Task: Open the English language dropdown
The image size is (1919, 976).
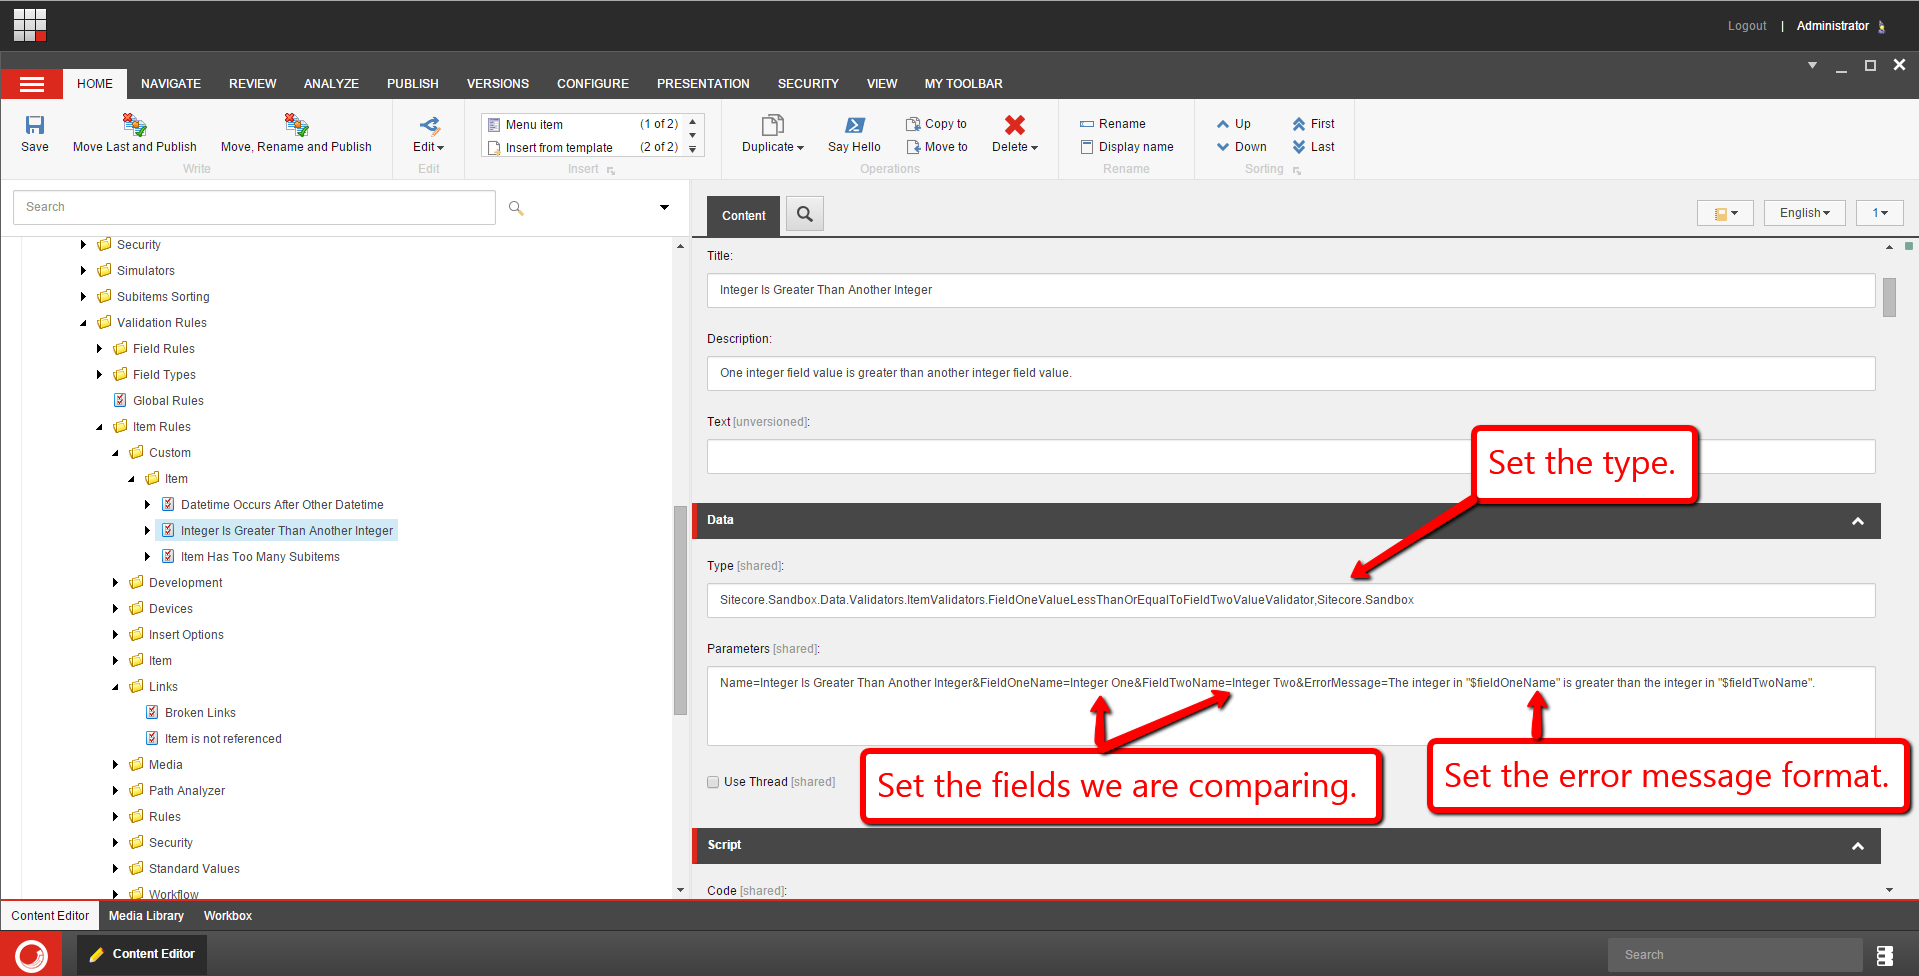Action: coord(1804,213)
